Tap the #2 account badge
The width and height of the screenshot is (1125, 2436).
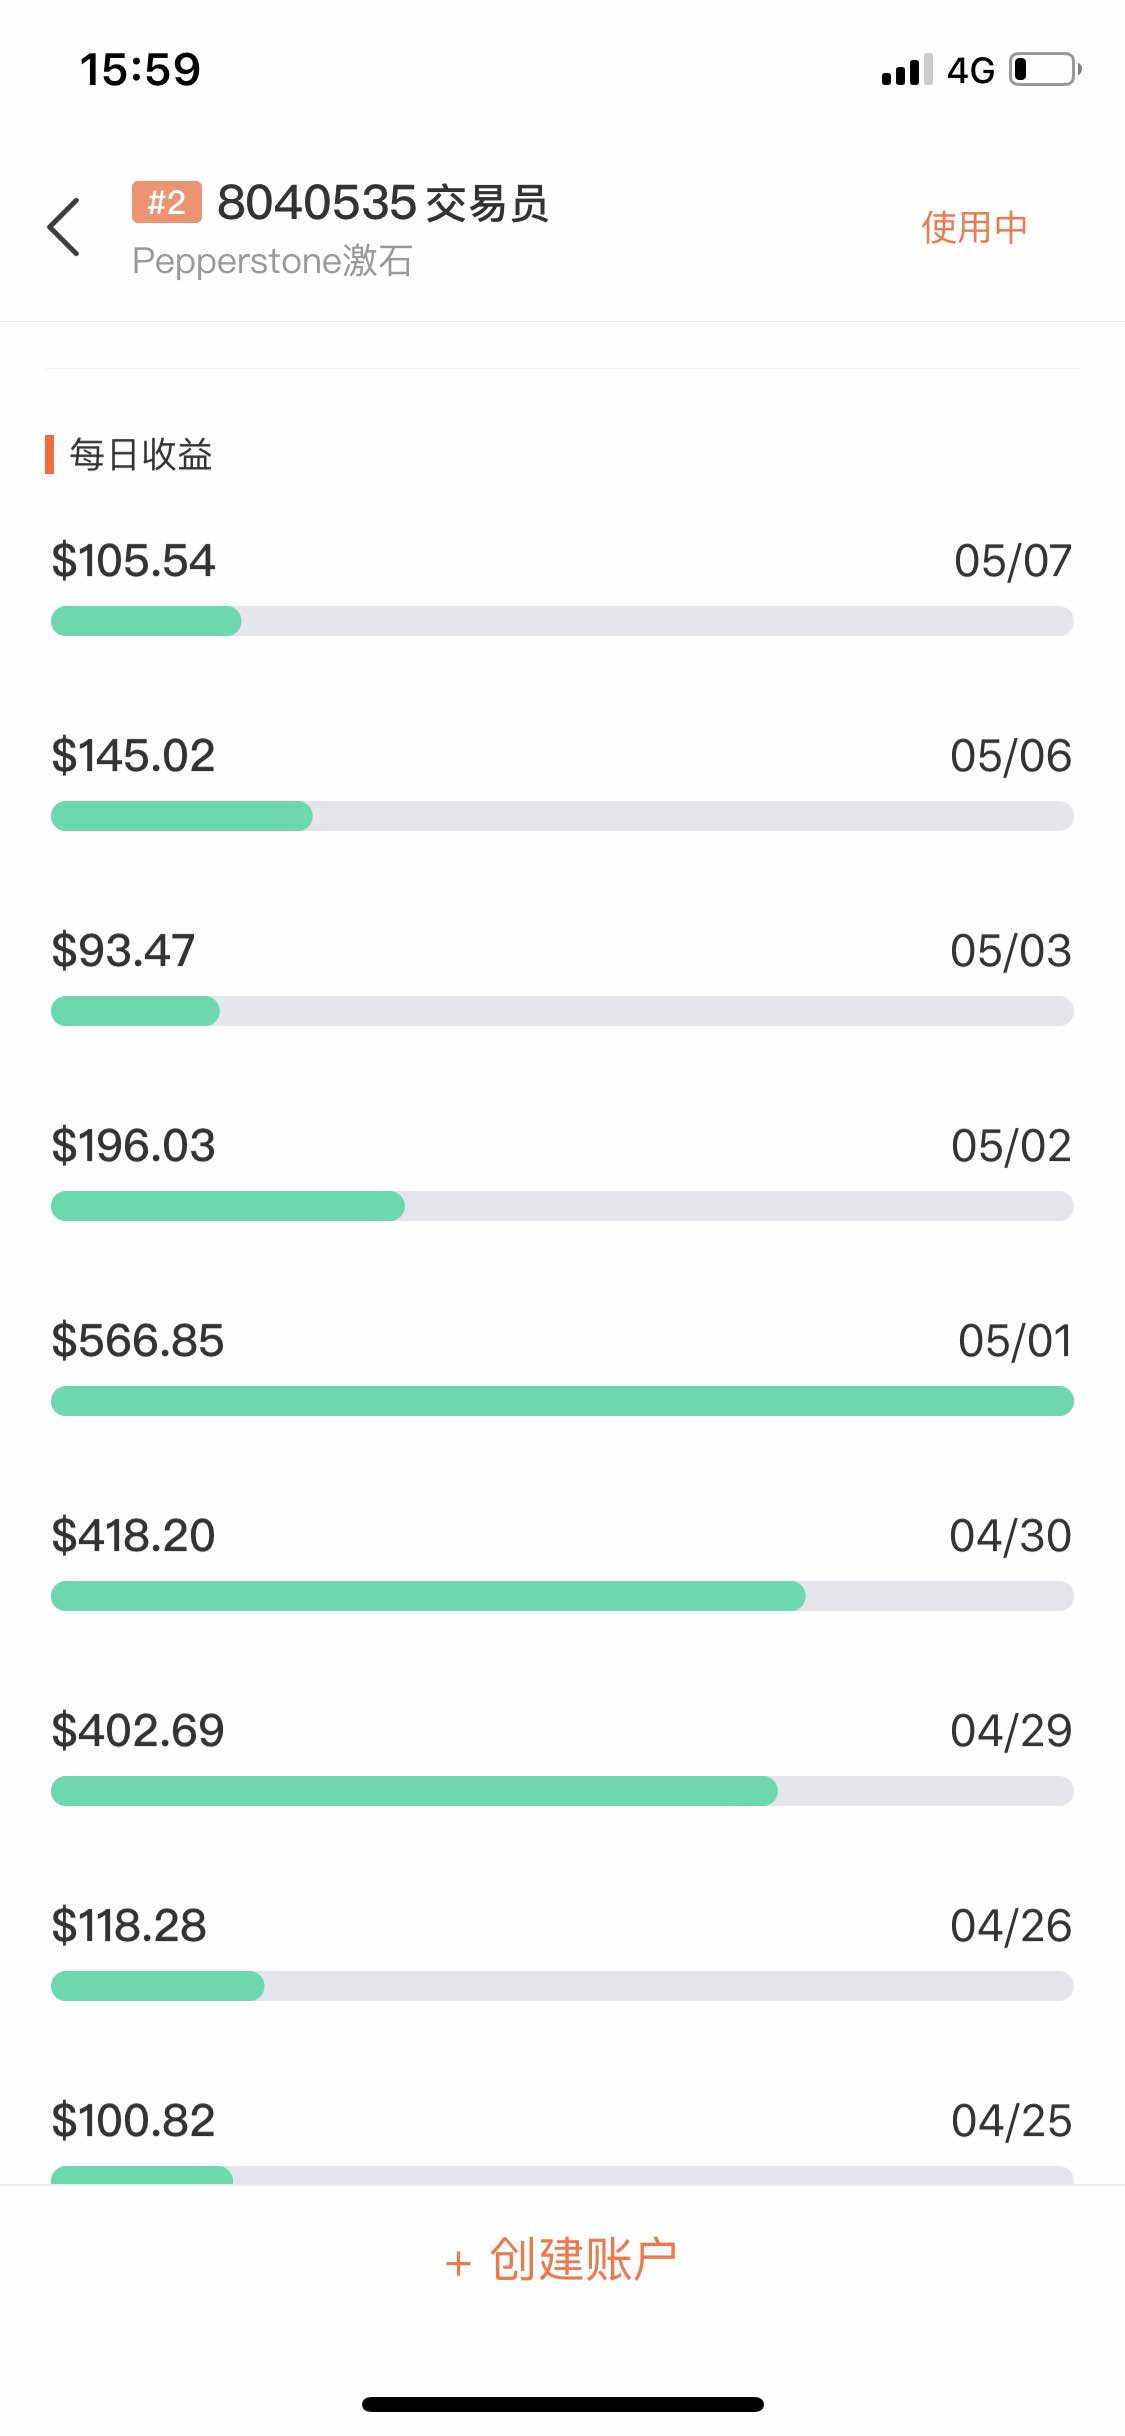(x=166, y=202)
